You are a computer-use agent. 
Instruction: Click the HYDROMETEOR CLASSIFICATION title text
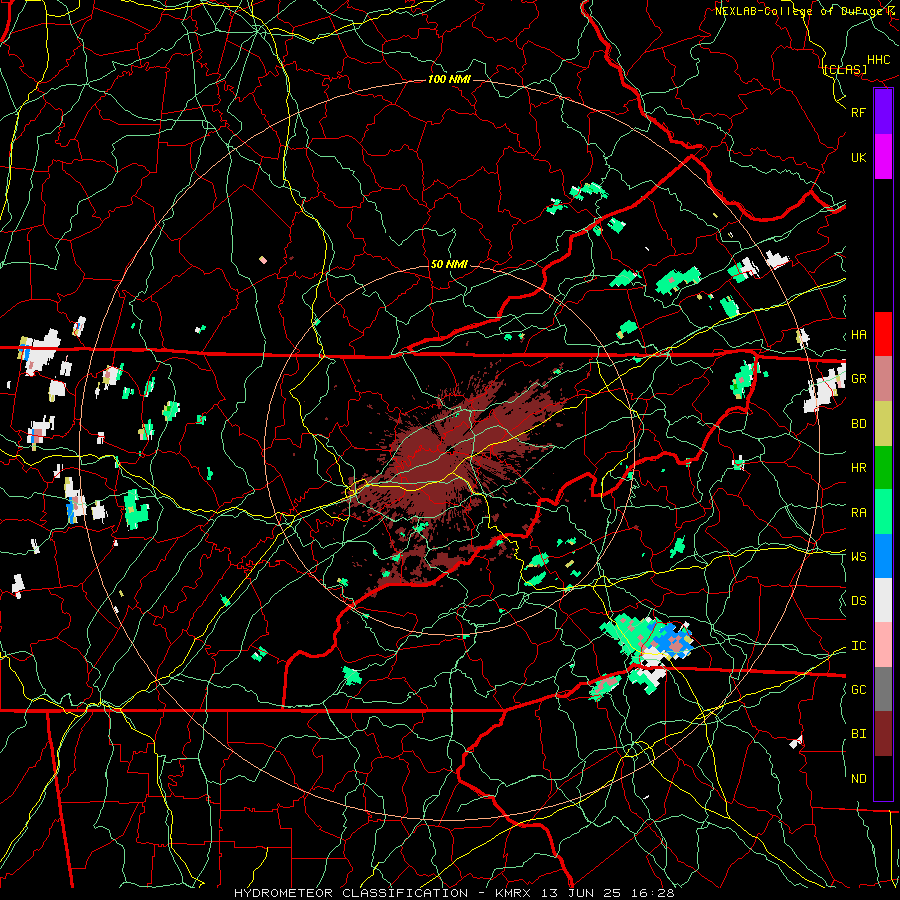[x=351, y=893]
